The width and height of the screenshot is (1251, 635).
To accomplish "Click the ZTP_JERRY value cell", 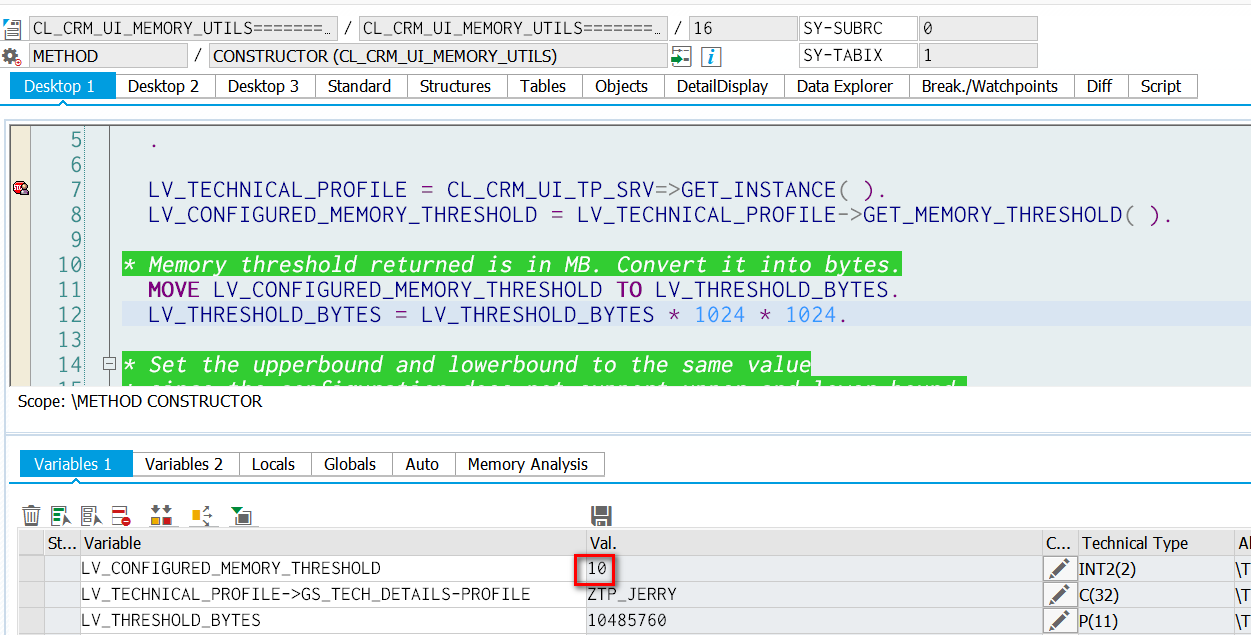I will (814, 594).
